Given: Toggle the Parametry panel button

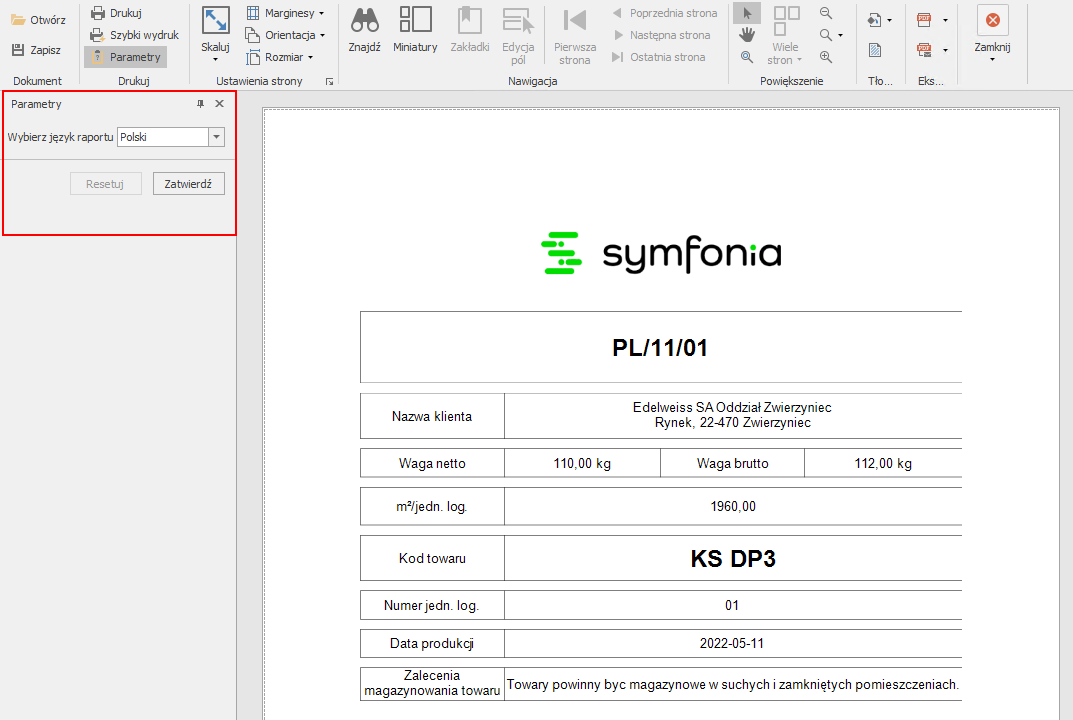Looking at the screenshot, I should click(125, 57).
